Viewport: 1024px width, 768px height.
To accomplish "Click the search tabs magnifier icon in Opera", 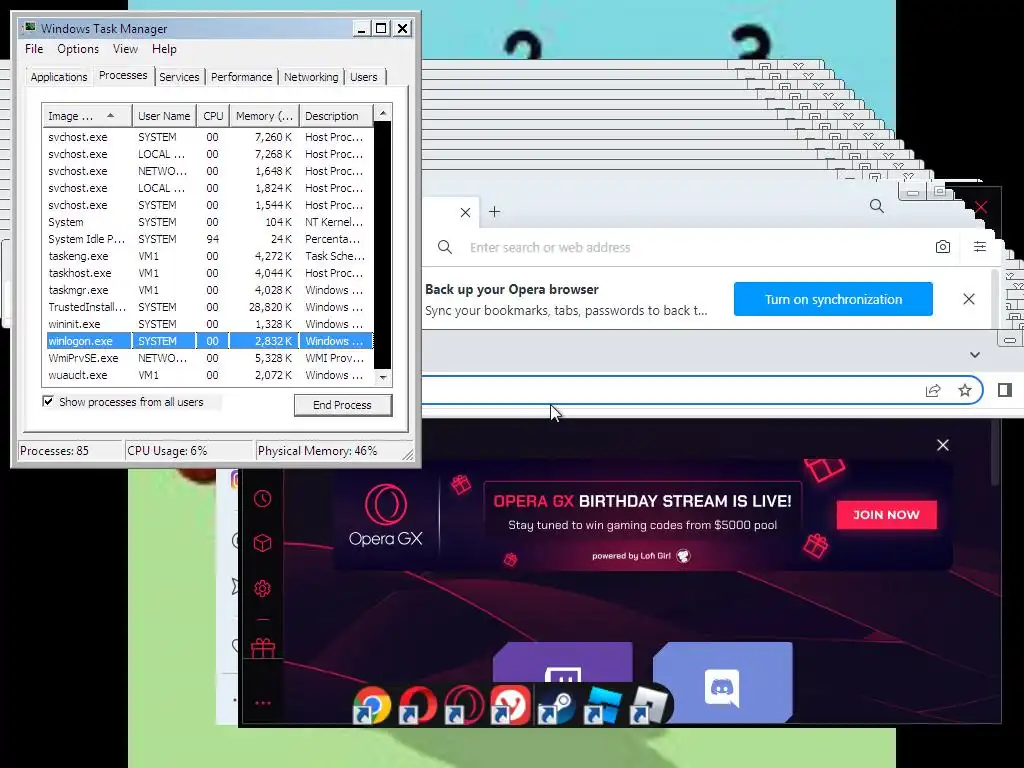I will pyautogui.click(x=876, y=207).
